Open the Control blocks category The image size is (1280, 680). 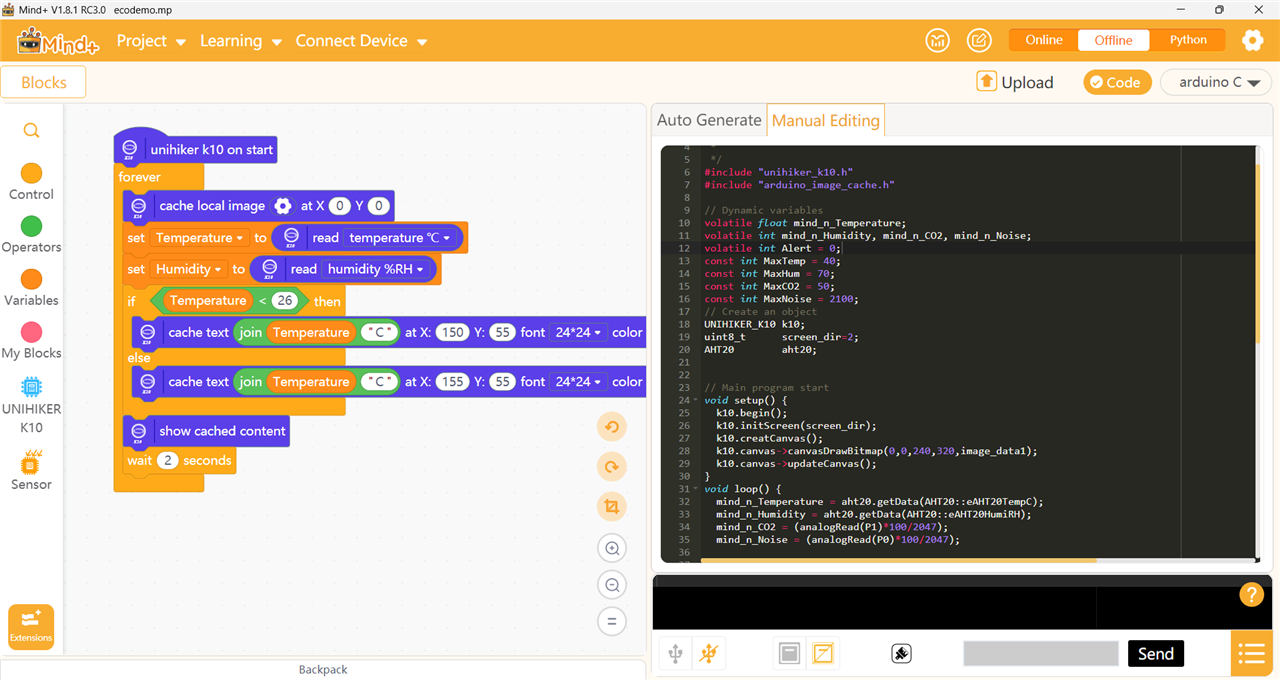31,182
